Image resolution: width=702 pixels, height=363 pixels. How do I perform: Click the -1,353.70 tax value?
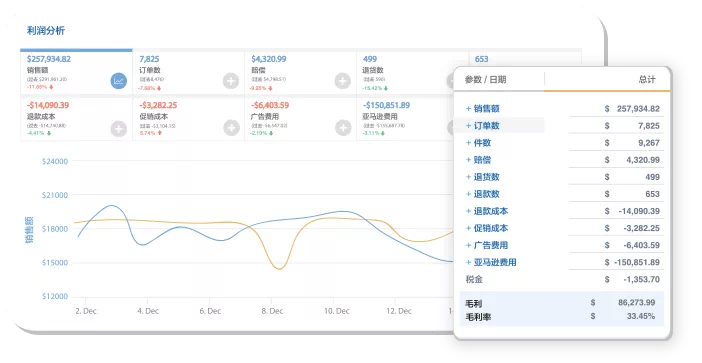[641, 279]
